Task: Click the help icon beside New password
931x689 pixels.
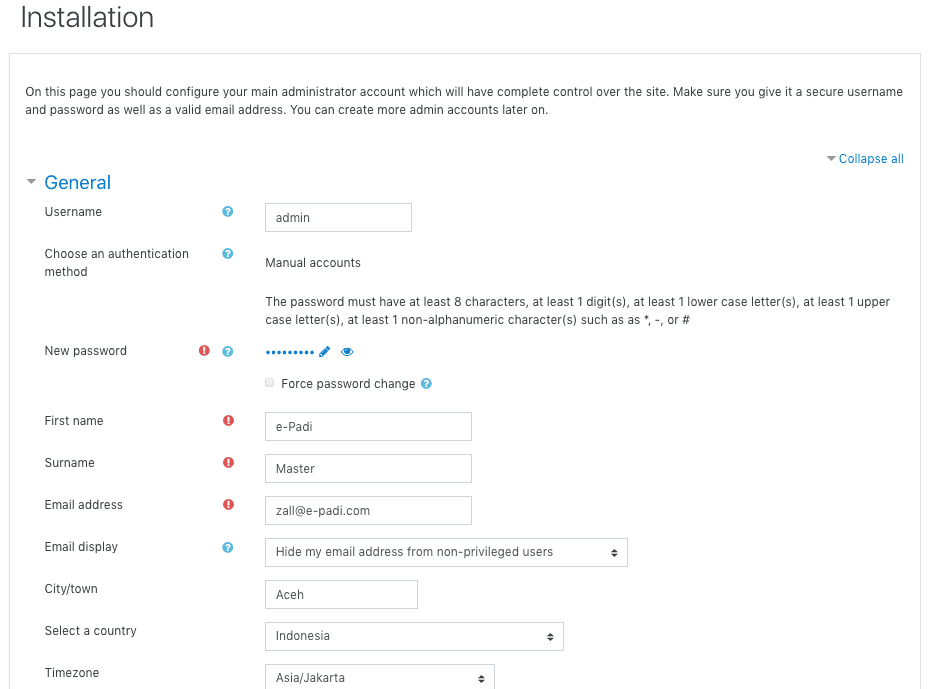Action: (228, 351)
